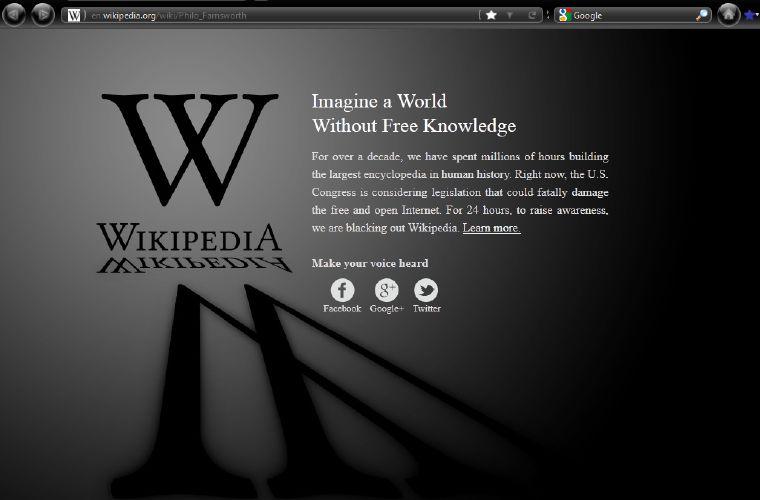Reload the page with the refresh icon
760x500 pixels.
[x=533, y=15]
